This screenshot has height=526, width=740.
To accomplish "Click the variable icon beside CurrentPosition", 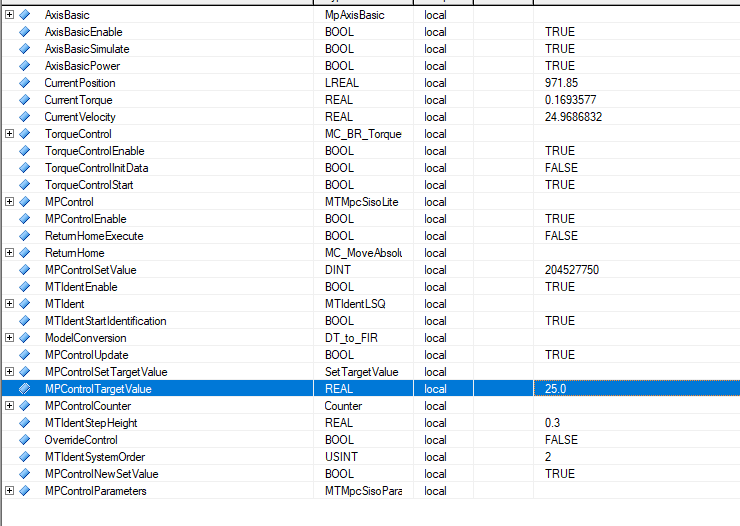I will (25, 83).
